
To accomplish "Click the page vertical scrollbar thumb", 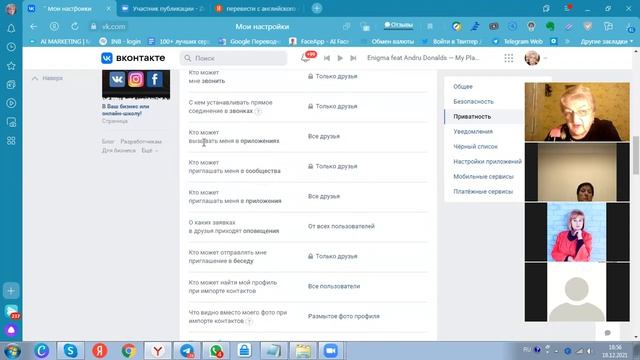I will click(636, 155).
